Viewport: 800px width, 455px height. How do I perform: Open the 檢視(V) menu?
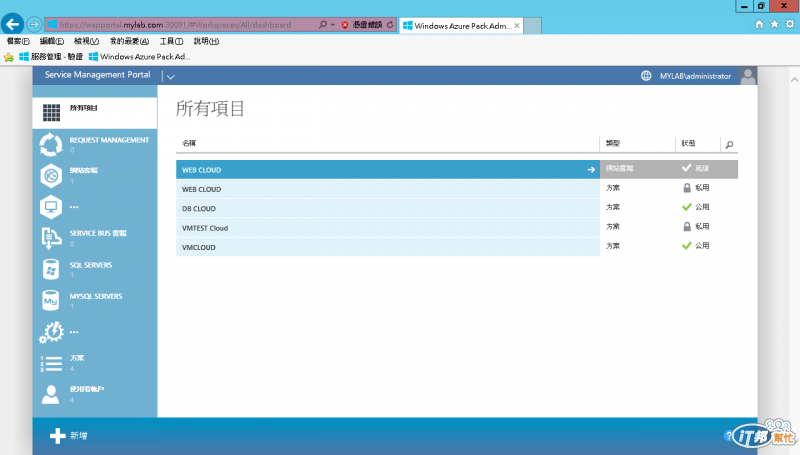pyautogui.click(x=86, y=41)
